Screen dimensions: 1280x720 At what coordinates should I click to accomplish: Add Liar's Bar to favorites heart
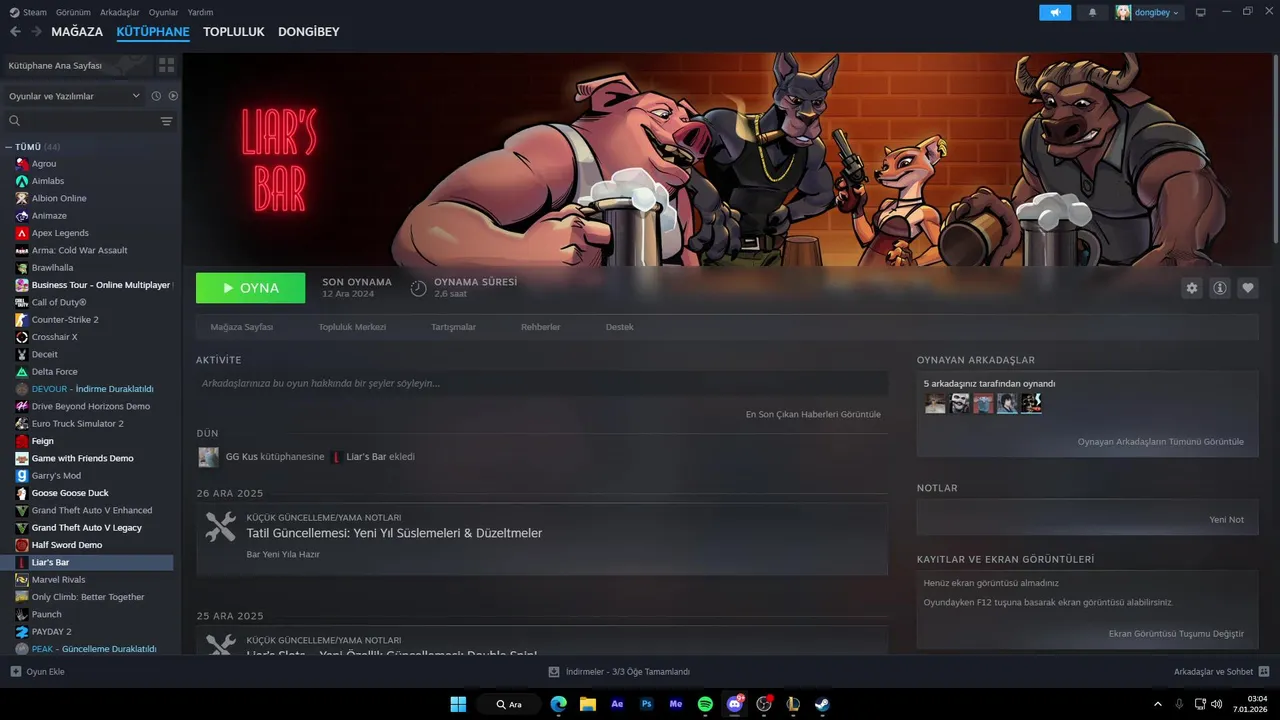click(x=1247, y=288)
